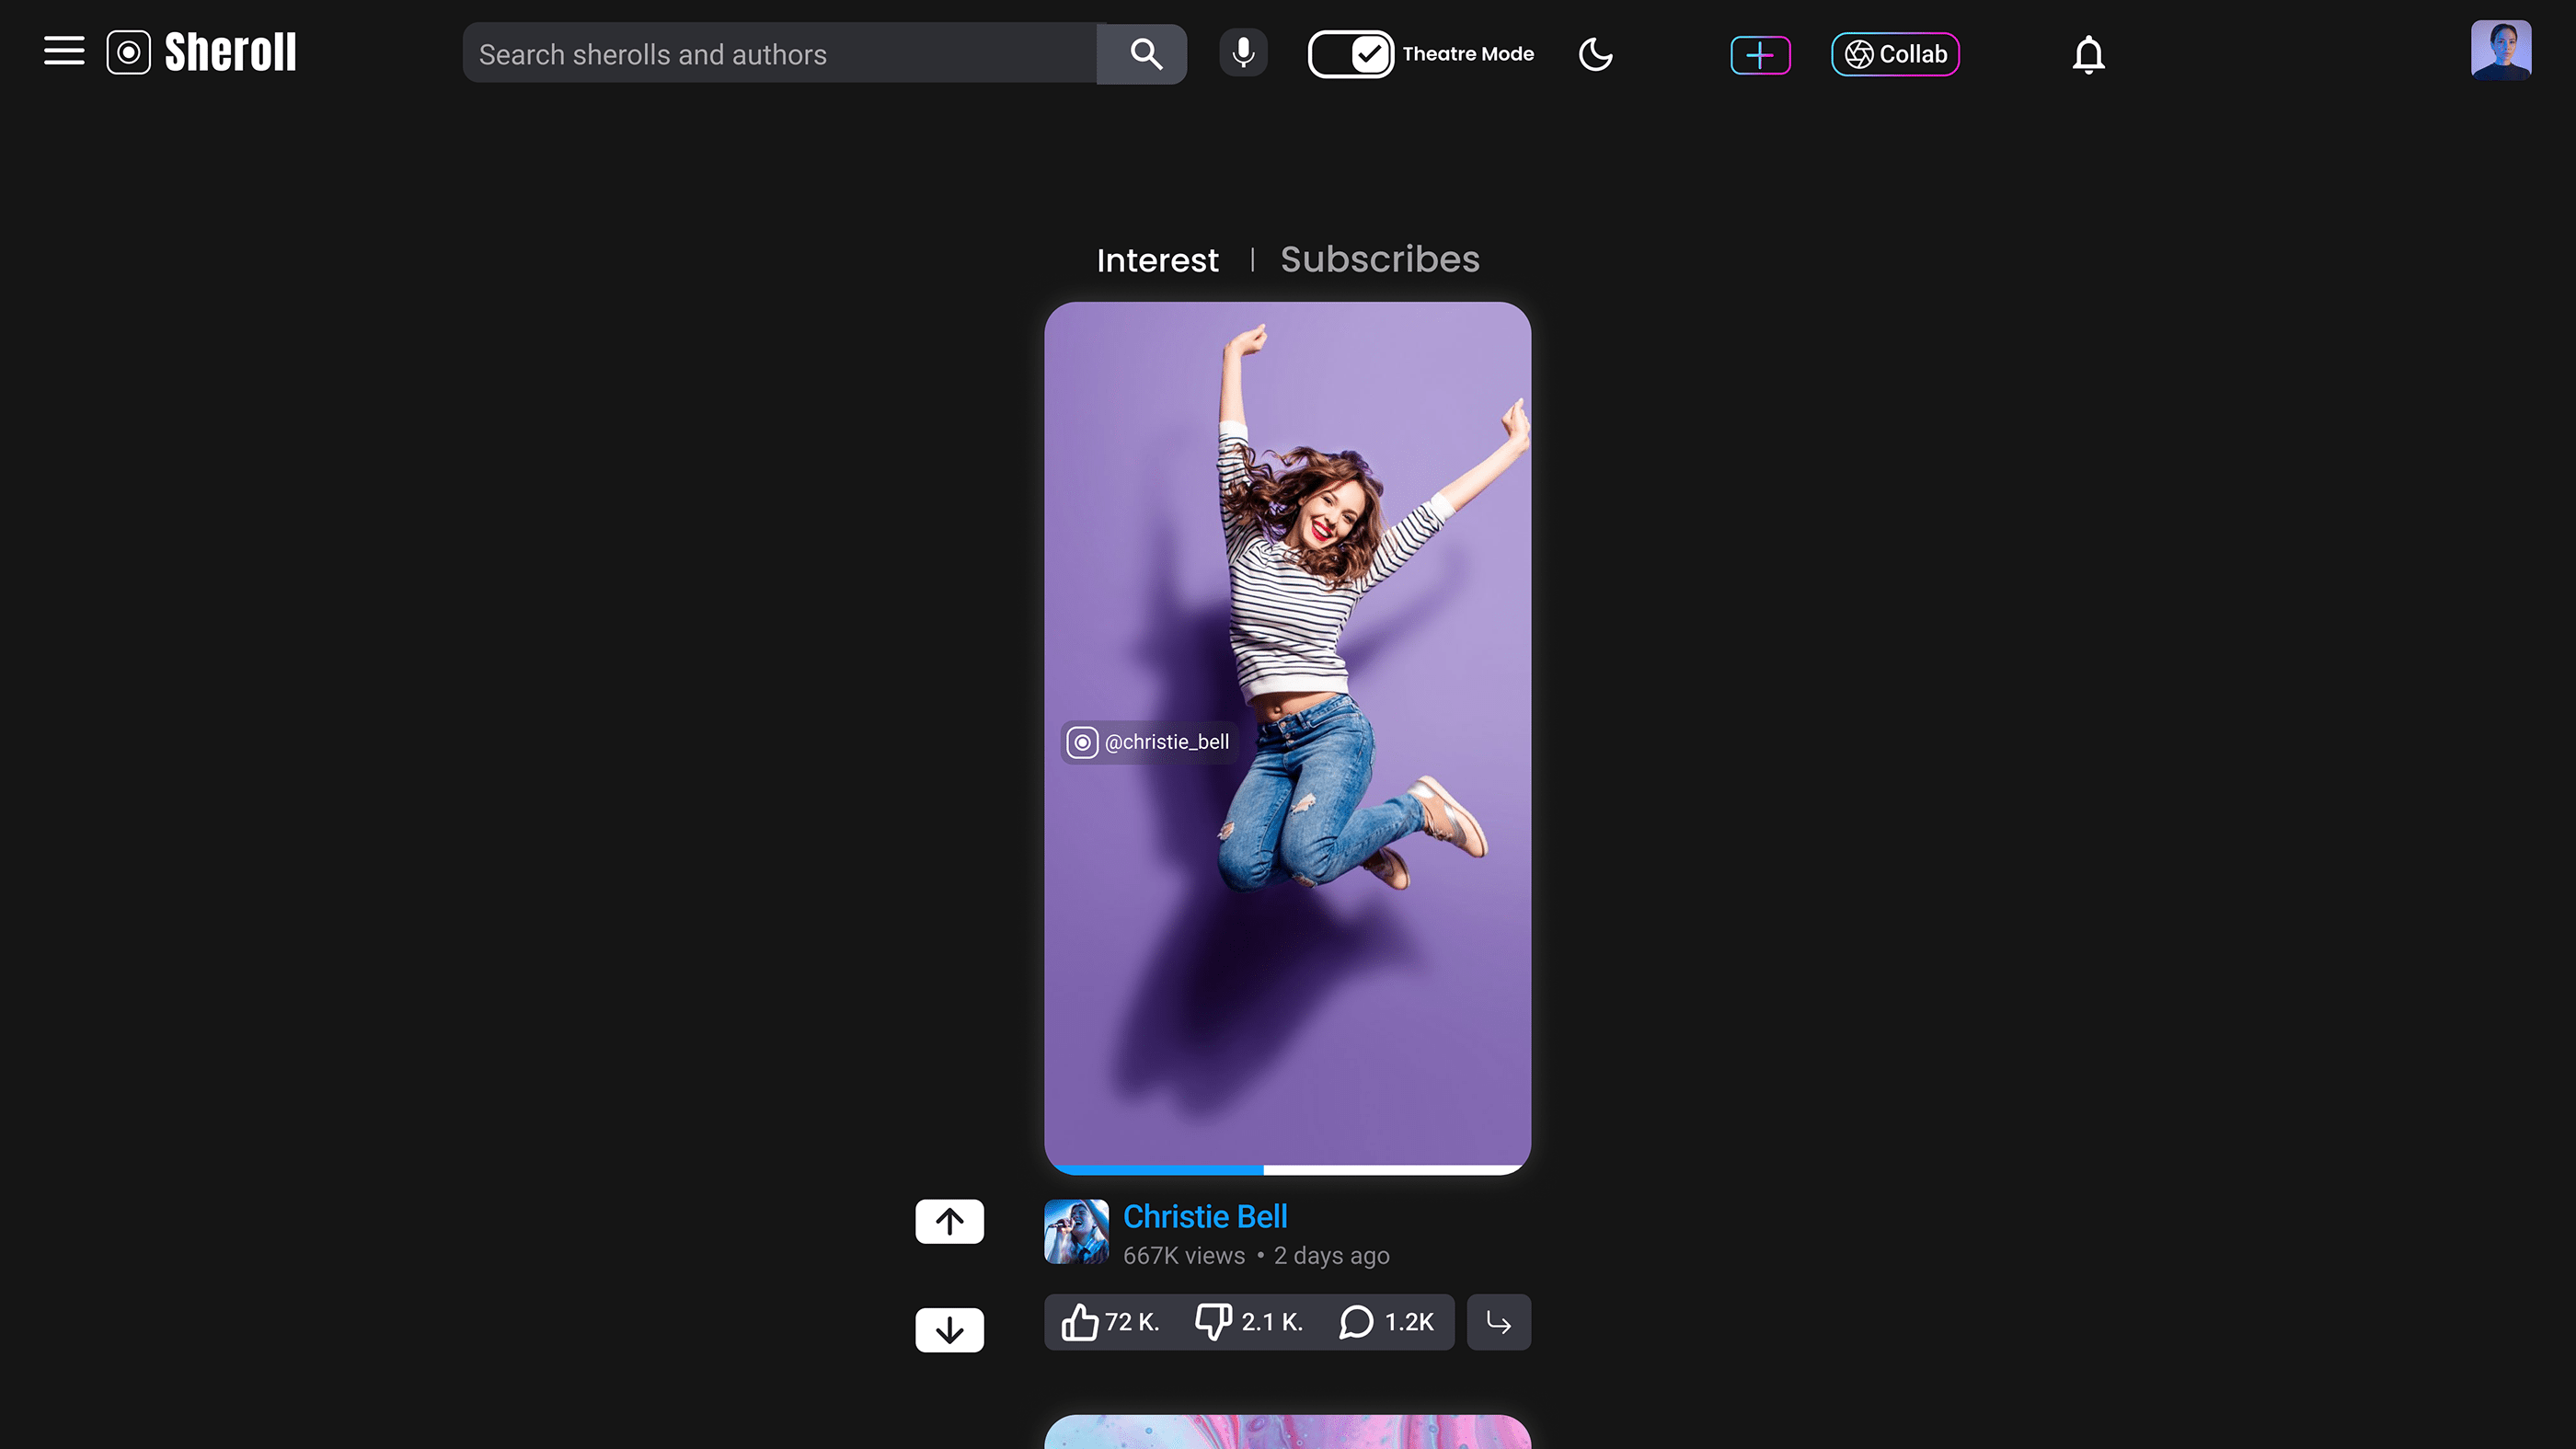Click the create plus button
The width and height of the screenshot is (2576, 1449).
[x=1760, y=55]
